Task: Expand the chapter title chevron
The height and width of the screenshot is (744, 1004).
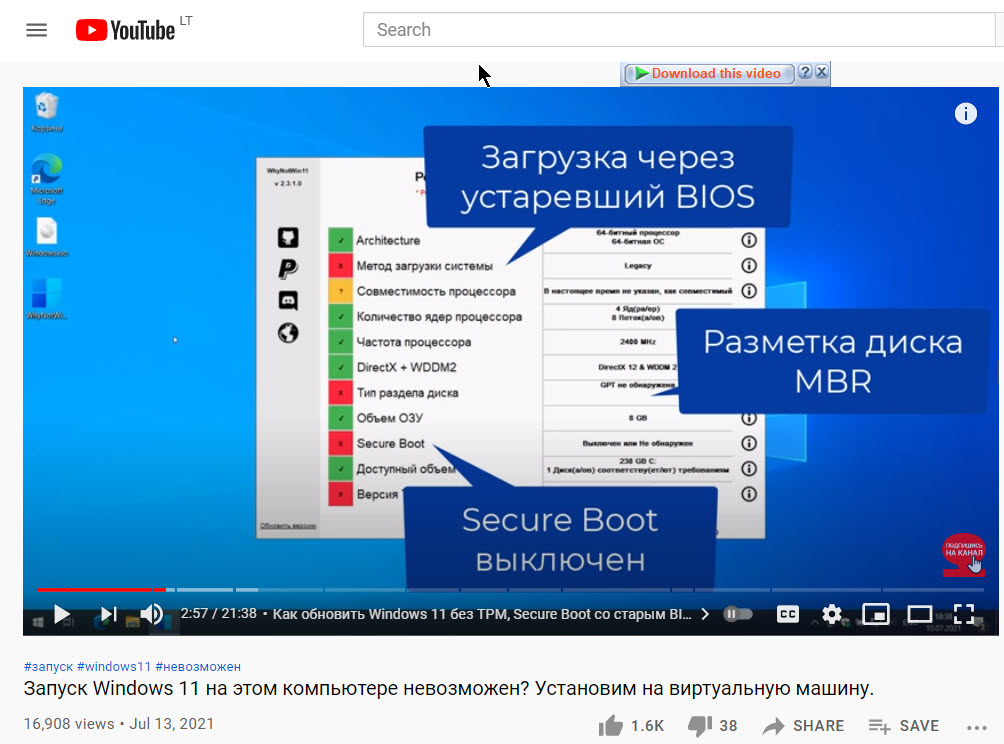Action: [705, 614]
